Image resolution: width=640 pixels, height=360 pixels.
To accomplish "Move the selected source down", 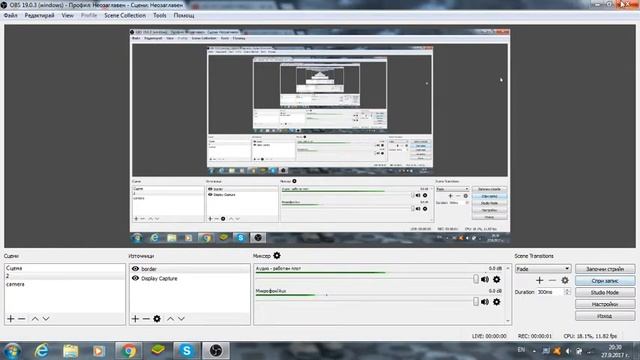I will point(181,318).
